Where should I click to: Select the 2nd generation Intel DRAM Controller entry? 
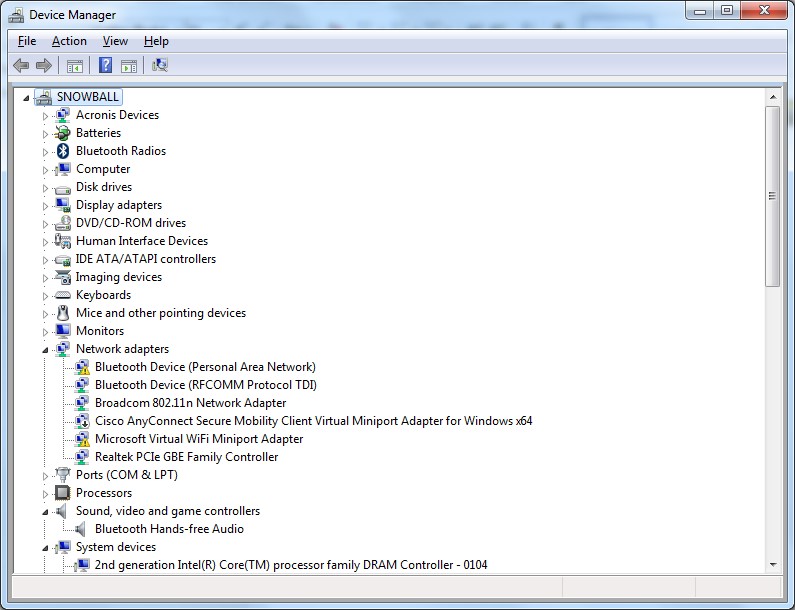point(291,565)
